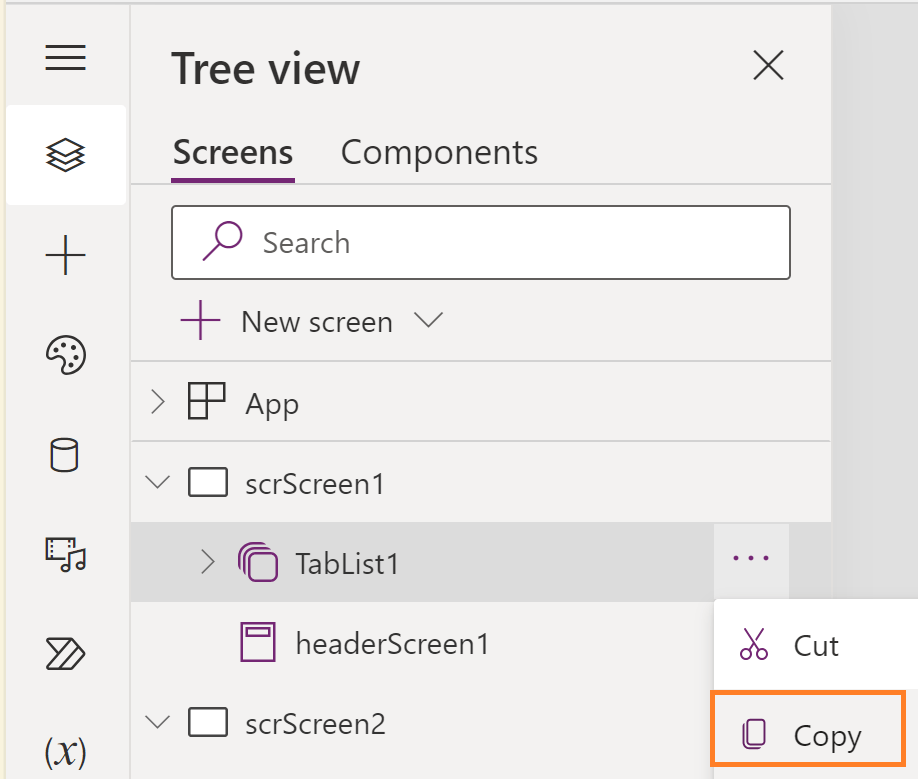Click the Search input field

point(480,243)
